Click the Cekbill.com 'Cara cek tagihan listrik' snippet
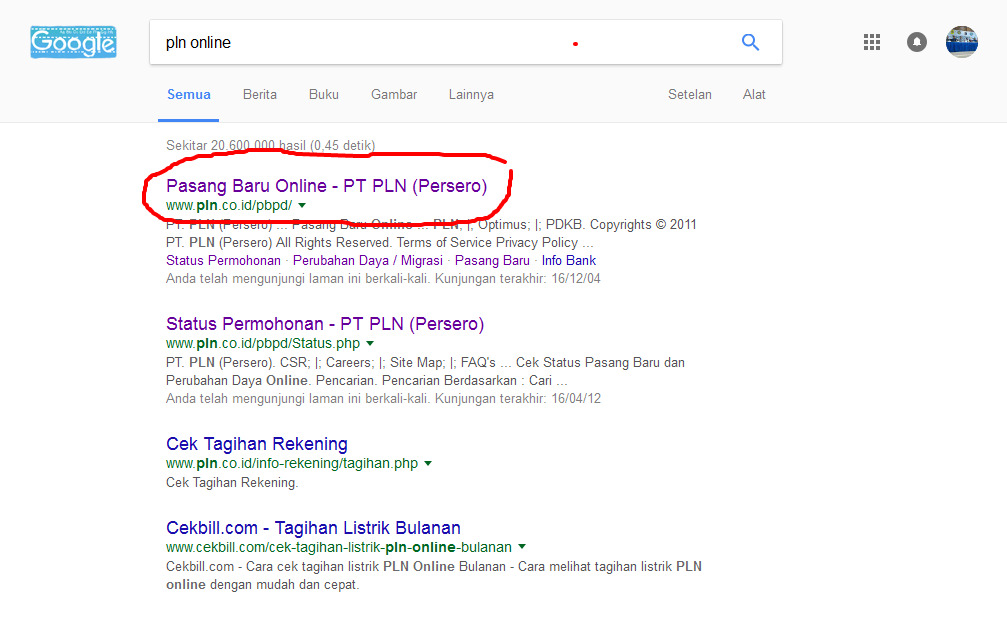The image size is (1007, 618). (433, 576)
